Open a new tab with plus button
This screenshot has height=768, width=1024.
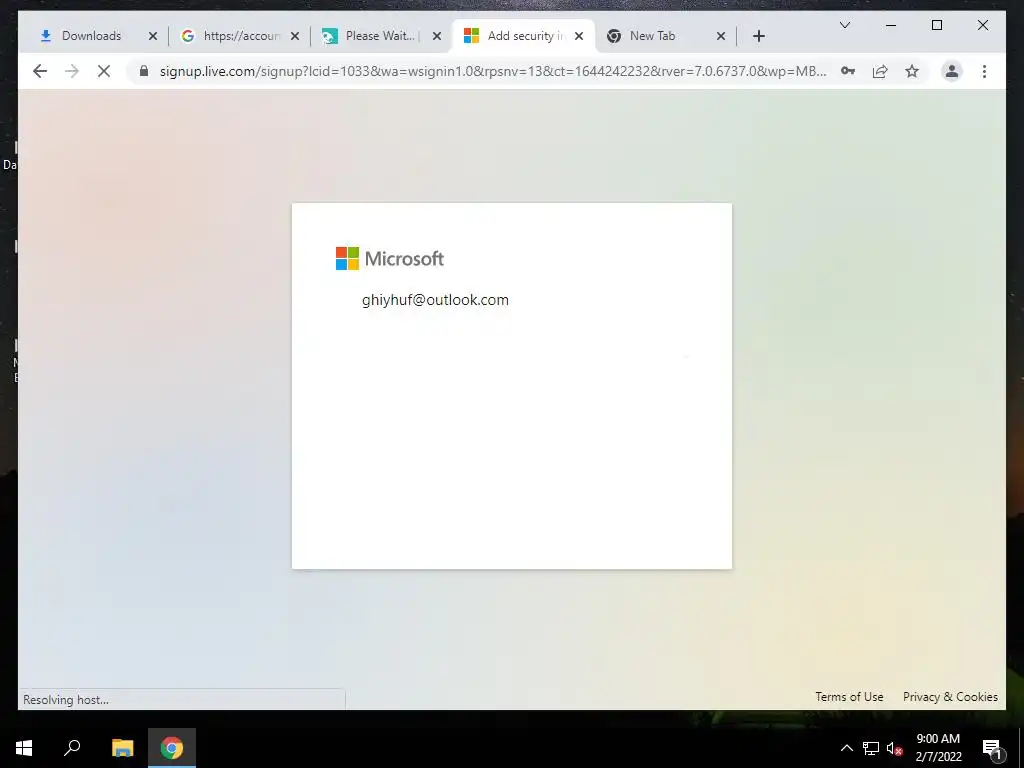pyautogui.click(x=758, y=36)
